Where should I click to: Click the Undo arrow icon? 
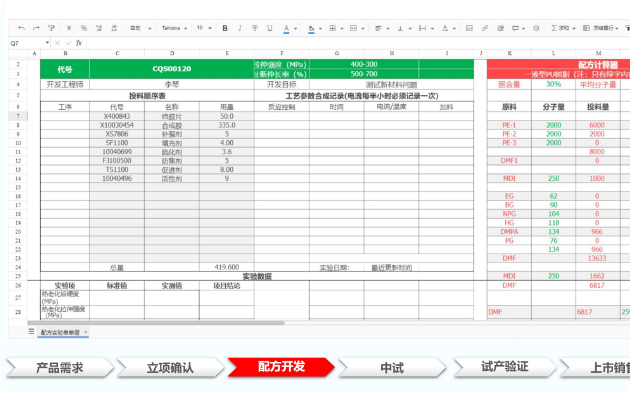tap(21, 28)
